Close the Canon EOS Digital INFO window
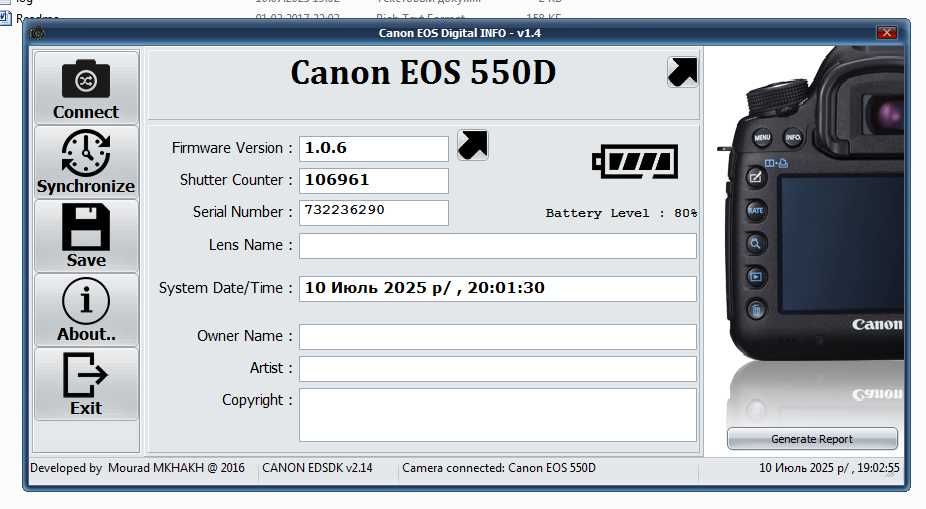 [x=886, y=33]
